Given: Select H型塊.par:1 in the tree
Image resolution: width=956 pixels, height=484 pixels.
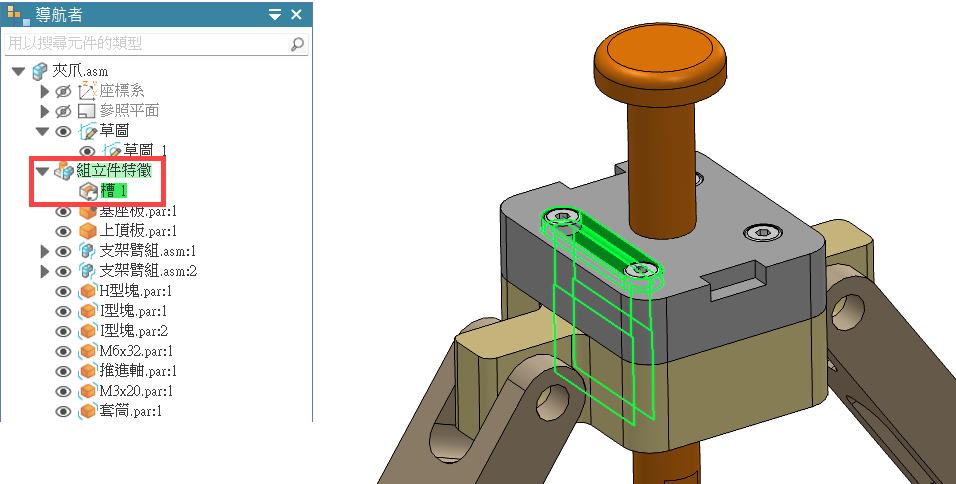Looking at the screenshot, I should (135, 291).
